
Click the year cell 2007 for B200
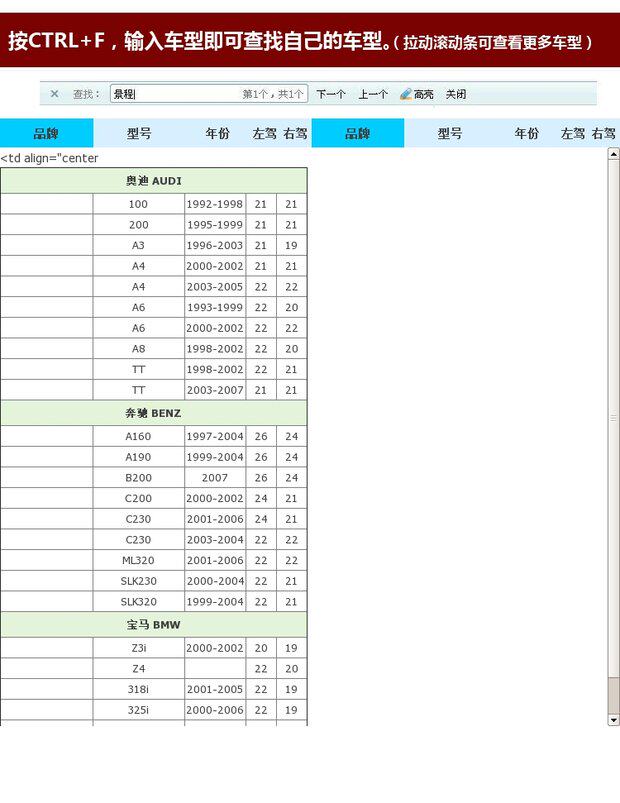click(x=215, y=478)
